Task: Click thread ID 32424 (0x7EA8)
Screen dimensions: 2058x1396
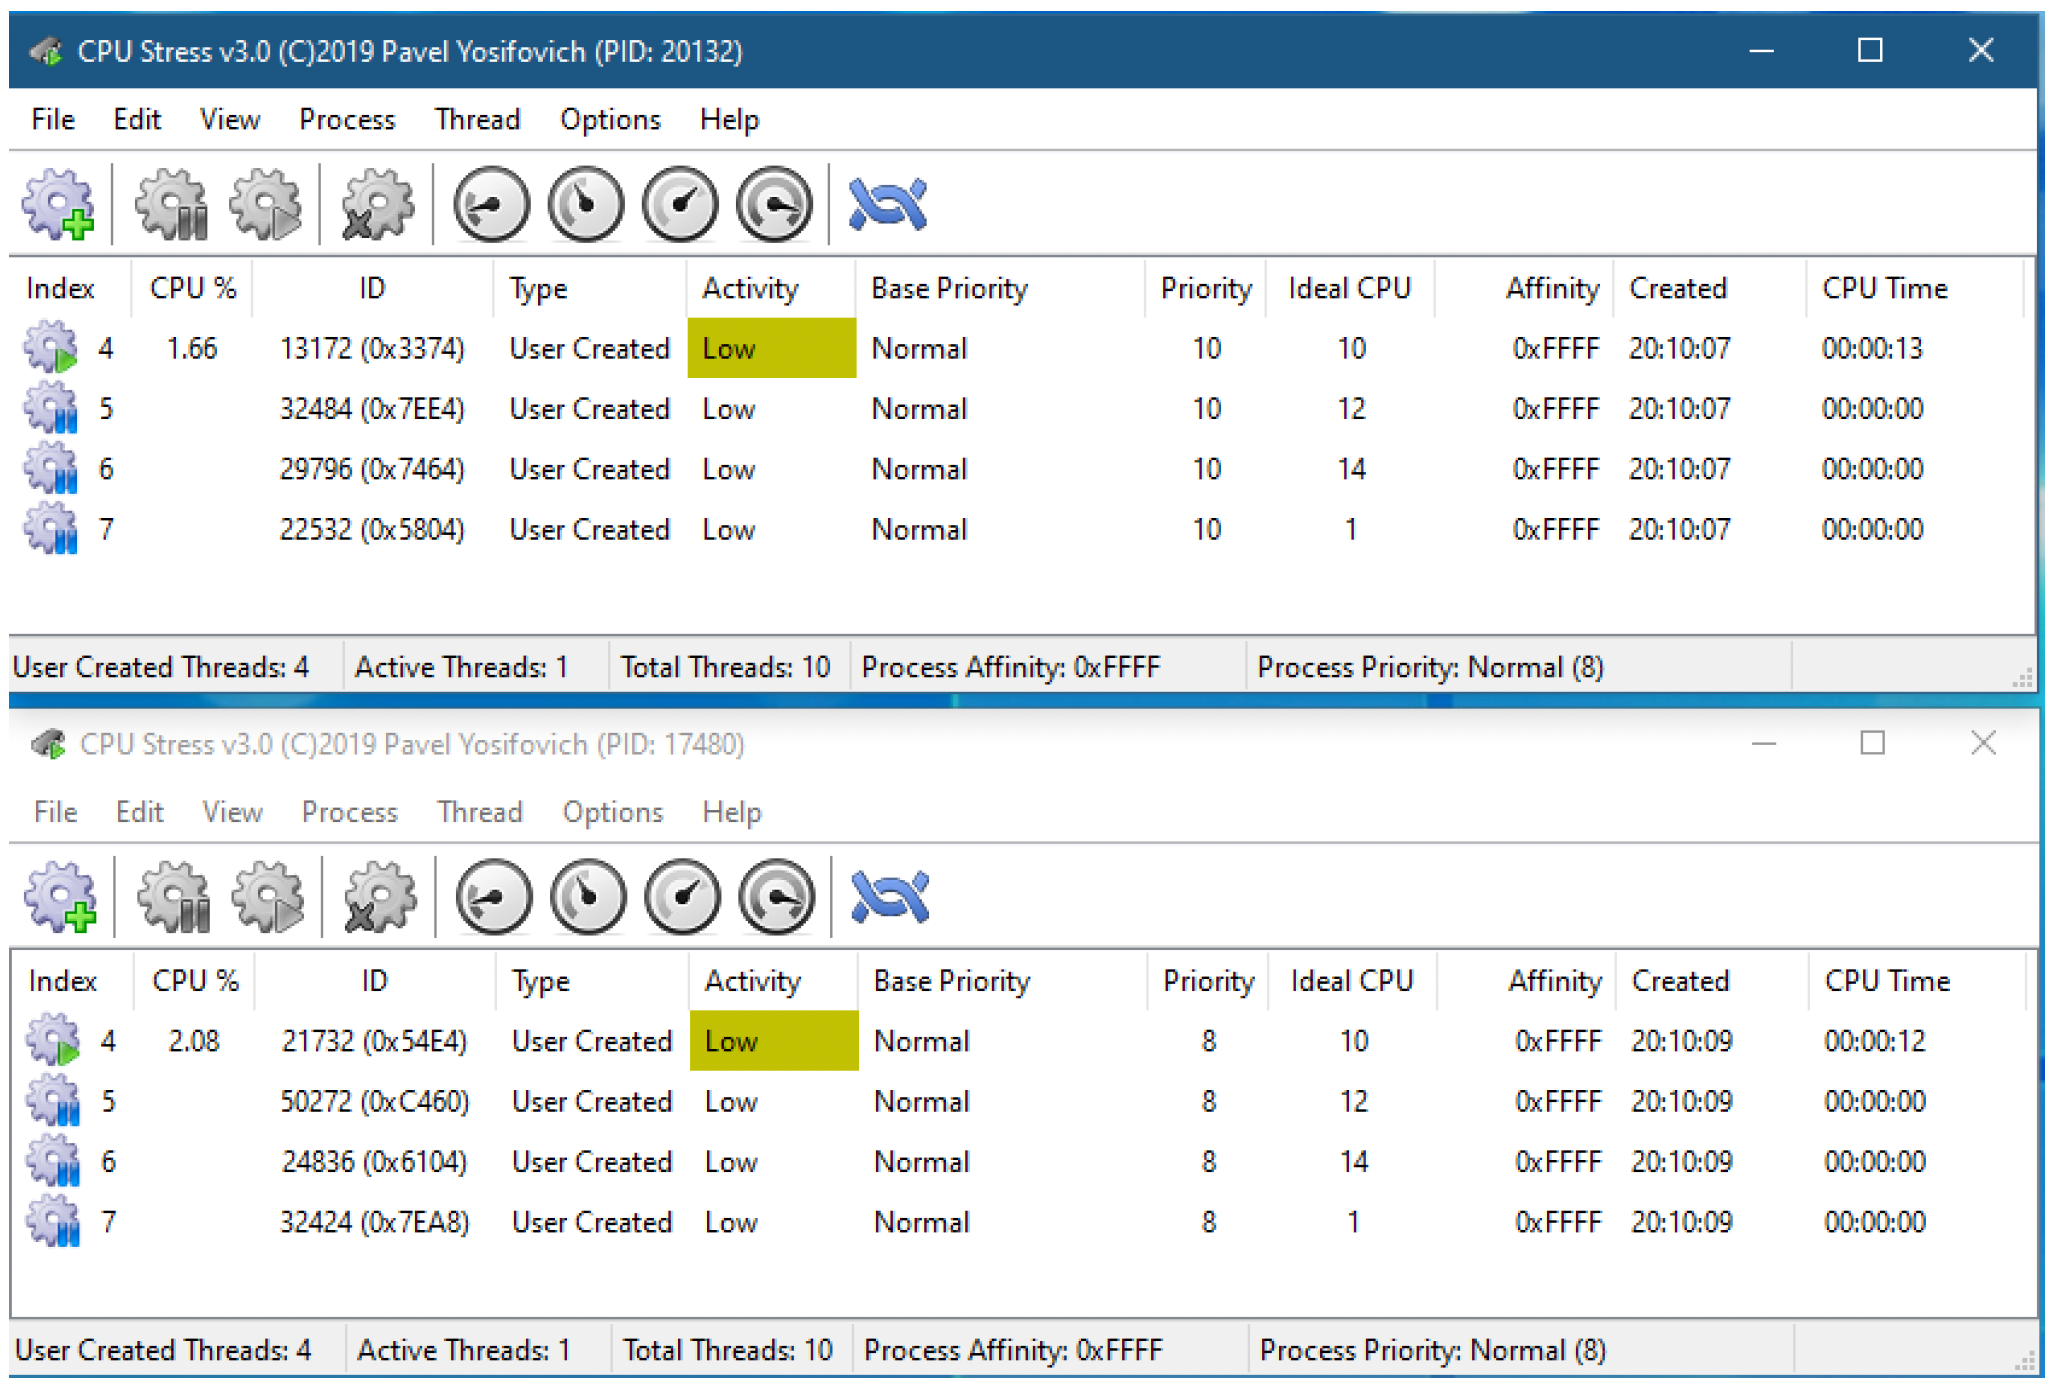Action: pos(374,1222)
